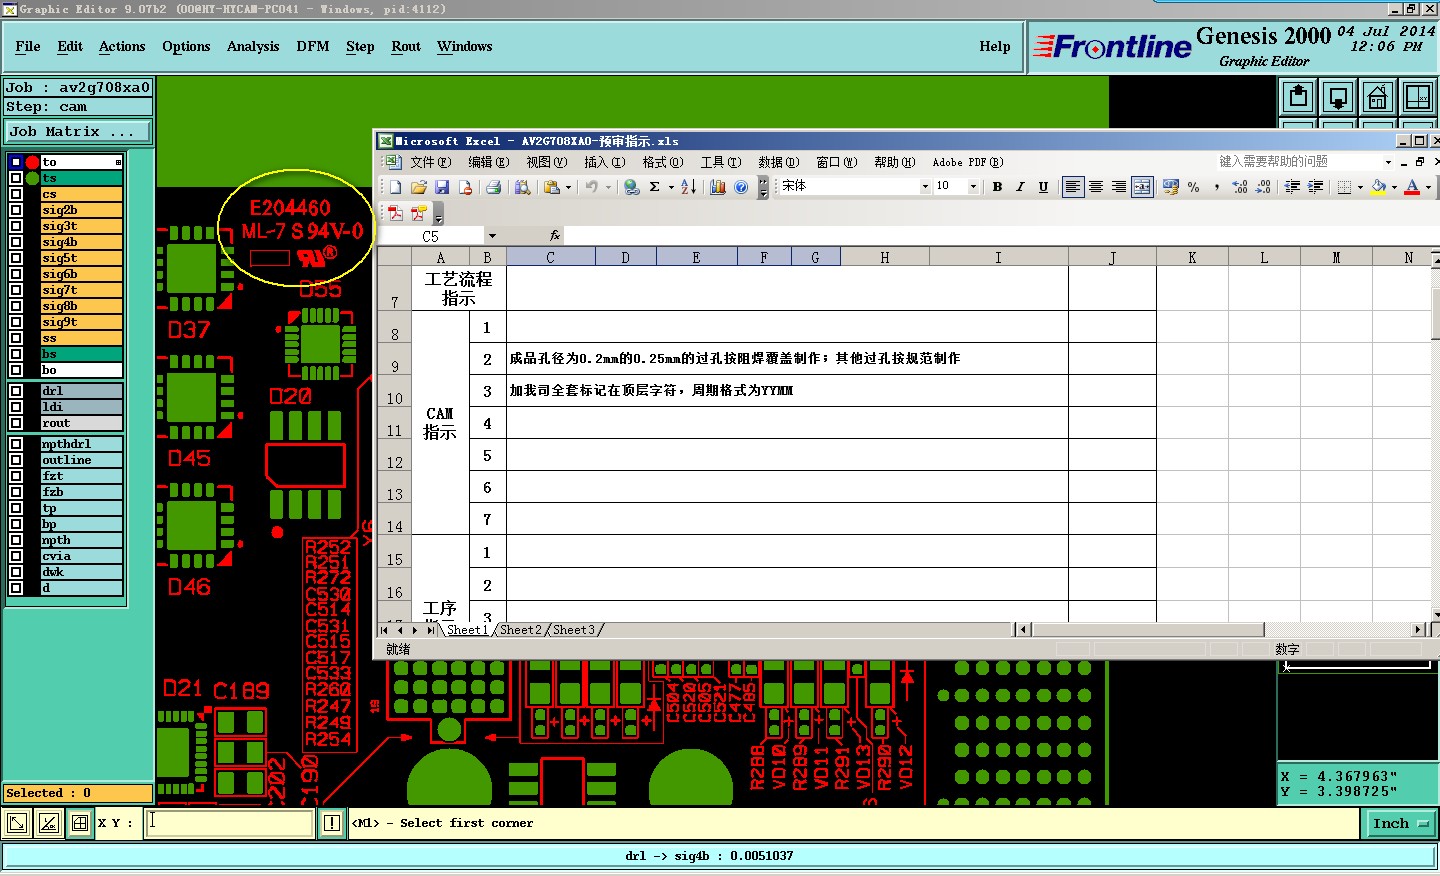1440x876 pixels.
Task: Select the ts layer row in the layer list
Action: [x=81, y=178]
